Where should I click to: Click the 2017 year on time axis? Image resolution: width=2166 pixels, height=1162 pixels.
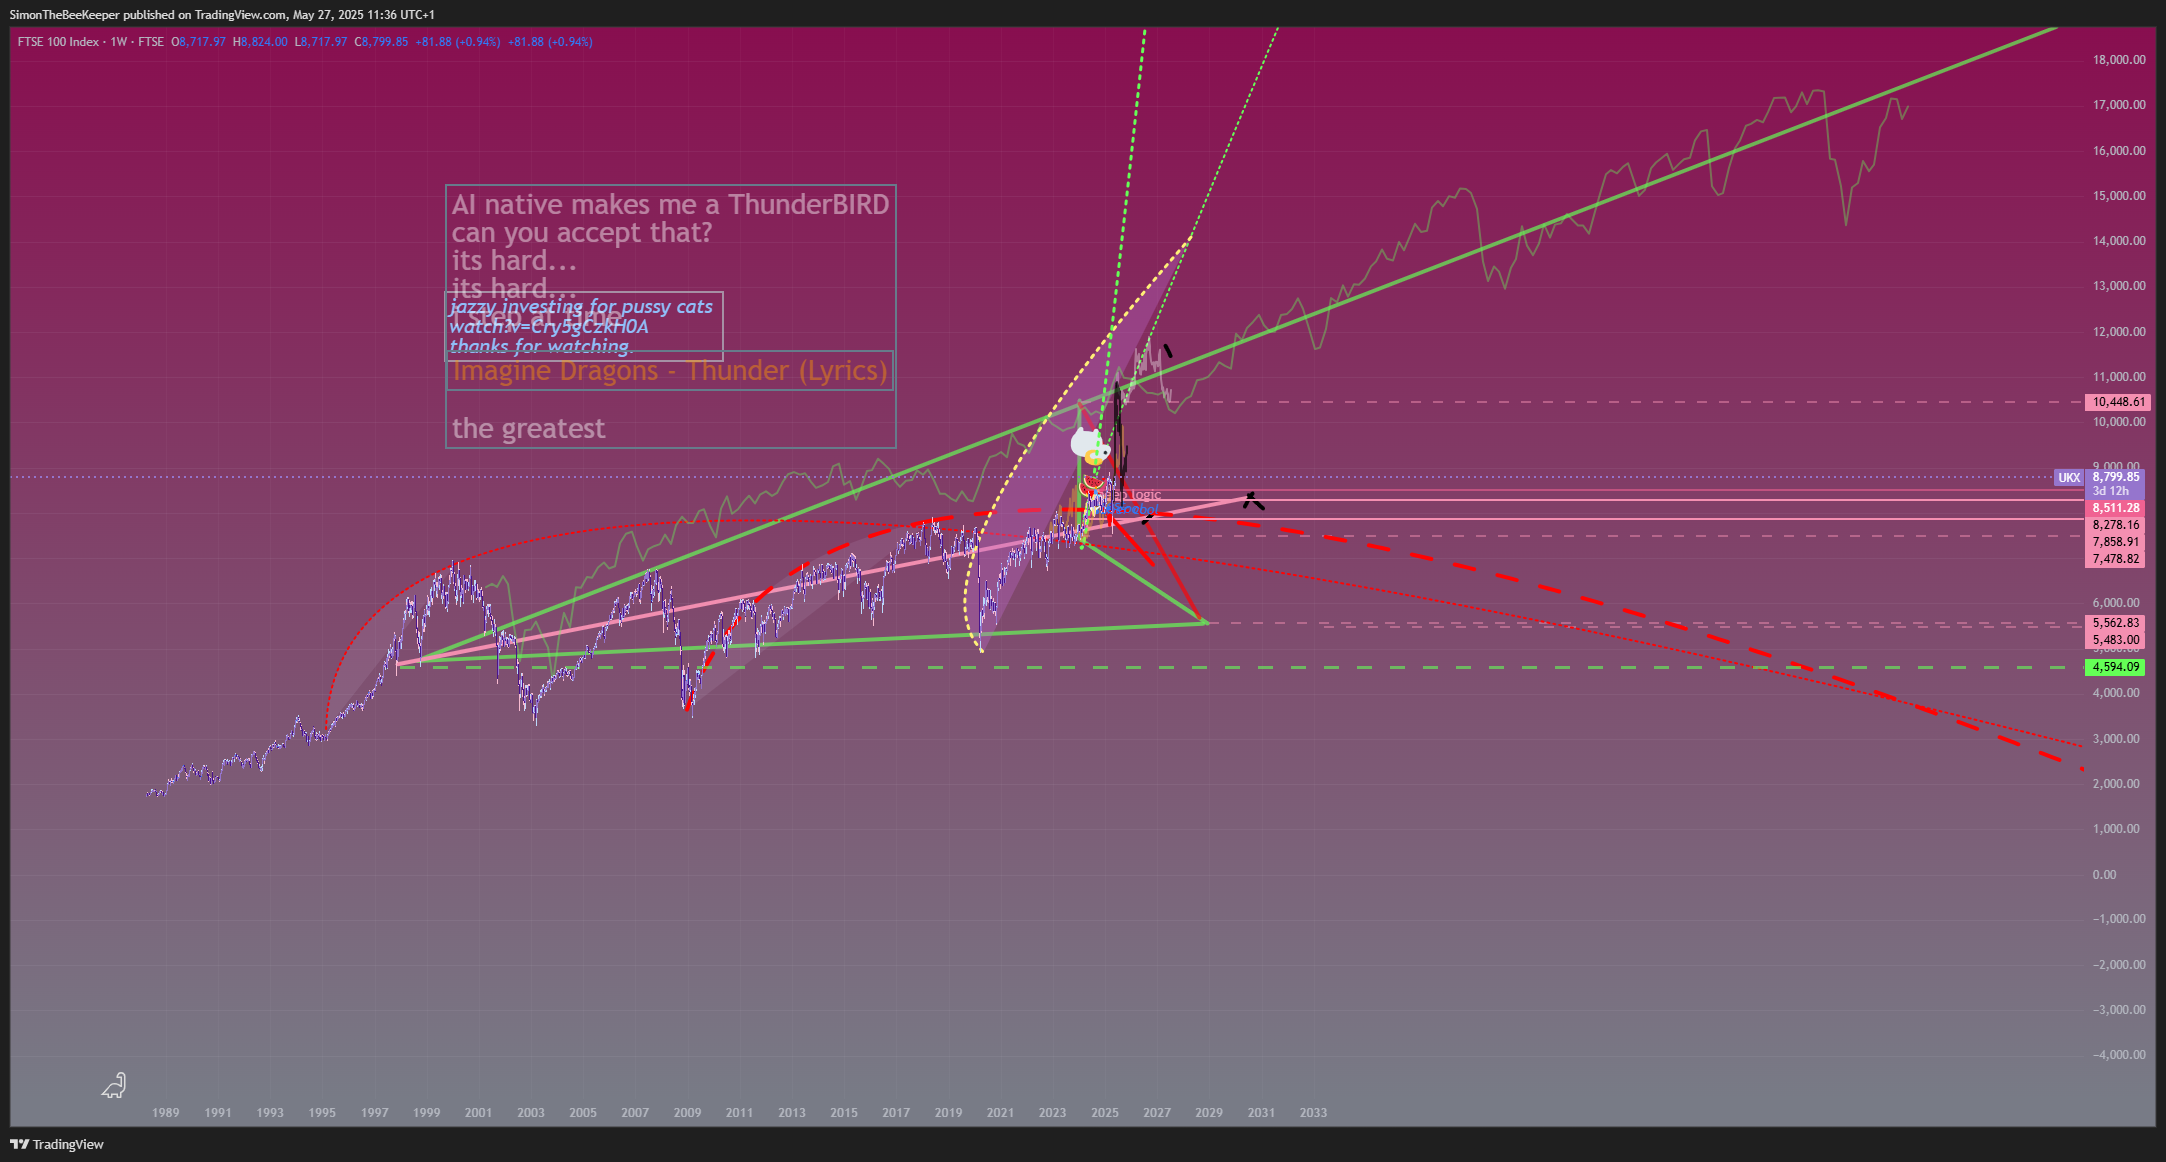click(896, 1113)
